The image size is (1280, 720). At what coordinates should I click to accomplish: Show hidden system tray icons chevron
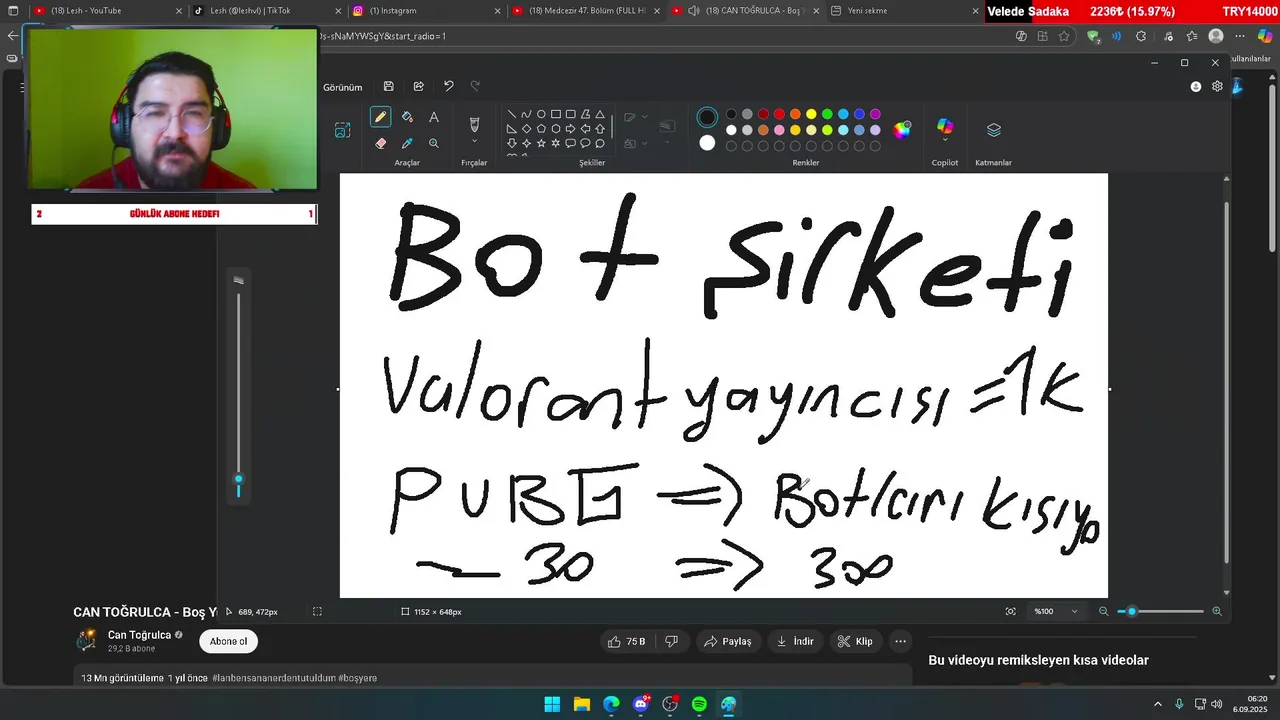point(1158,704)
